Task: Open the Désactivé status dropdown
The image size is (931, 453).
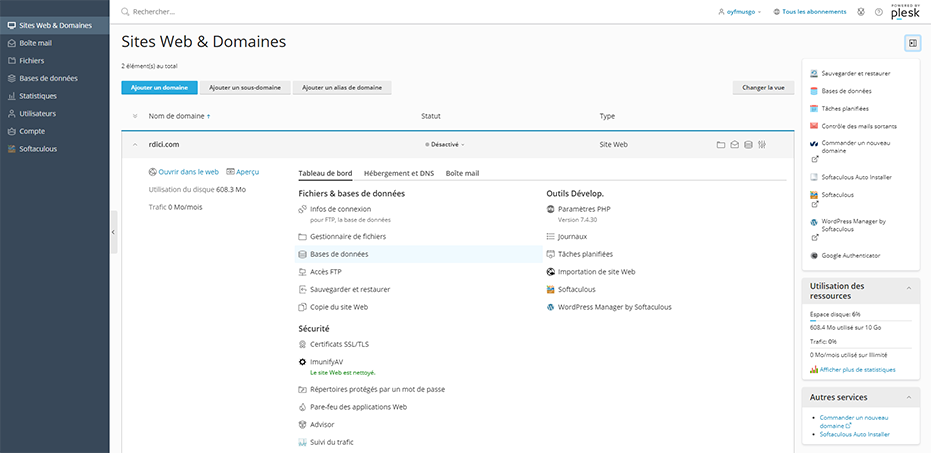Action: click(444, 145)
